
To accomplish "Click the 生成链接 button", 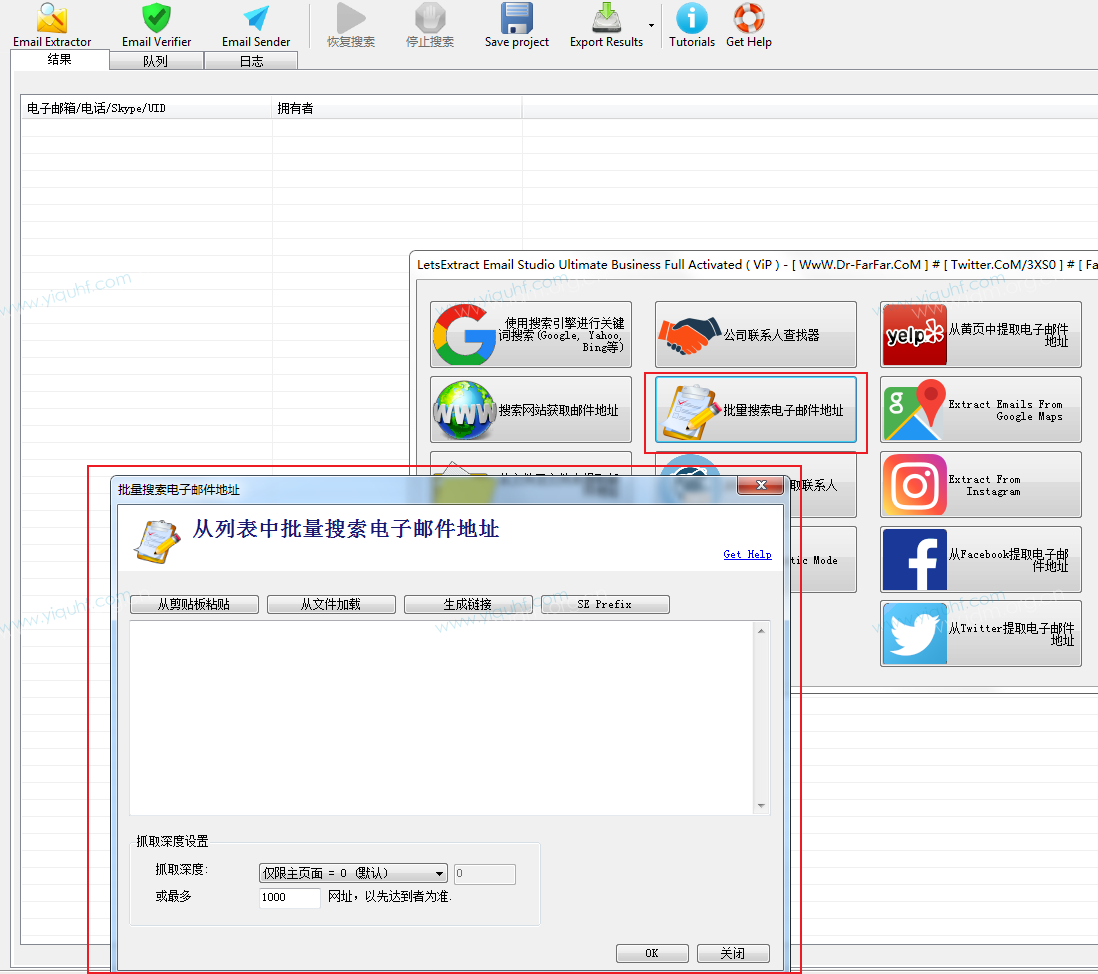I will click(x=468, y=604).
